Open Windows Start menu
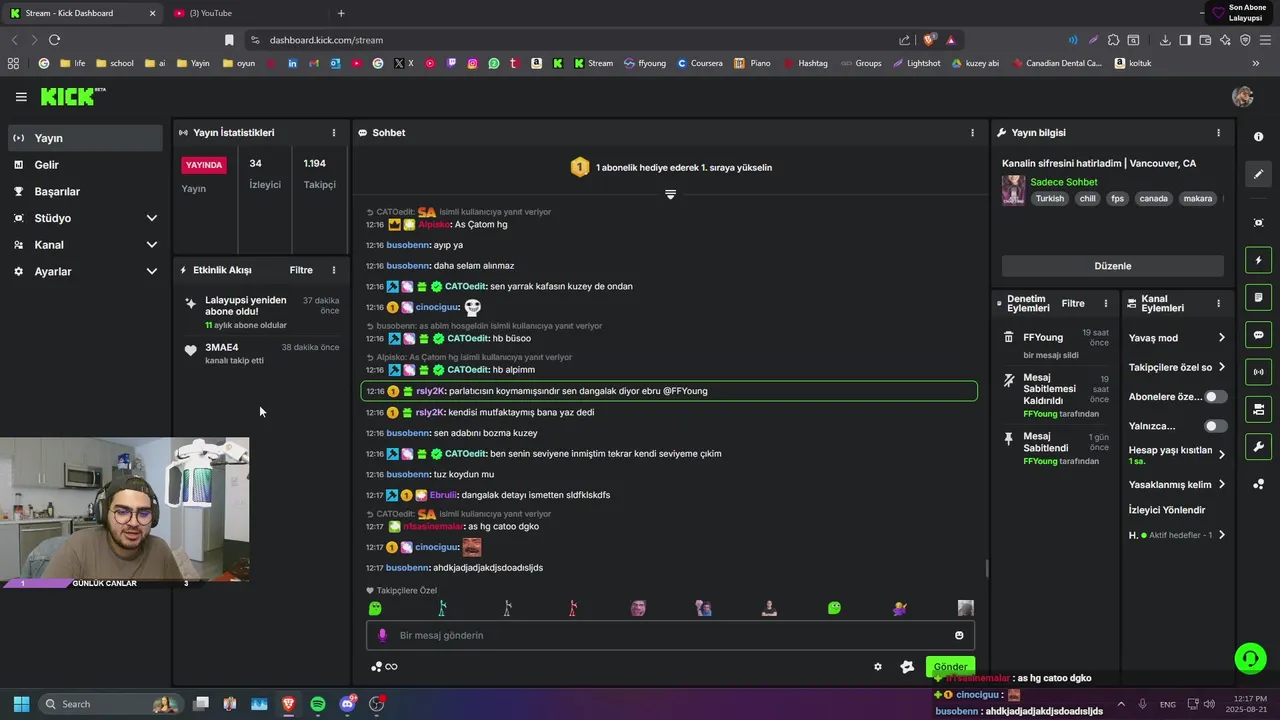The height and width of the screenshot is (720, 1280). pos(21,704)
